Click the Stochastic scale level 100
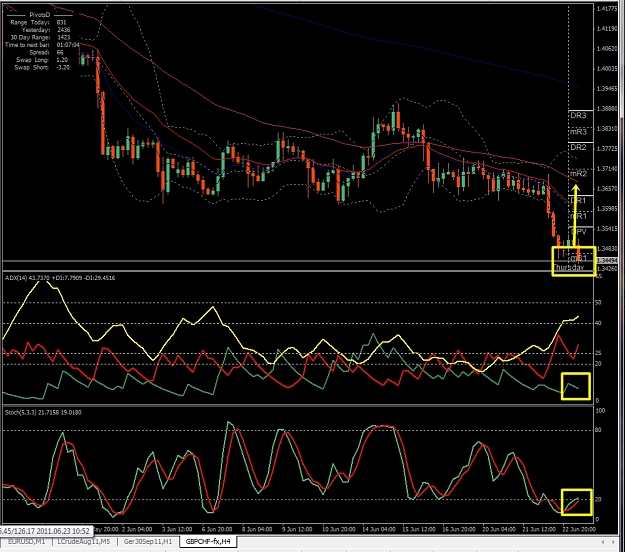625x552 pixels. 600,411
